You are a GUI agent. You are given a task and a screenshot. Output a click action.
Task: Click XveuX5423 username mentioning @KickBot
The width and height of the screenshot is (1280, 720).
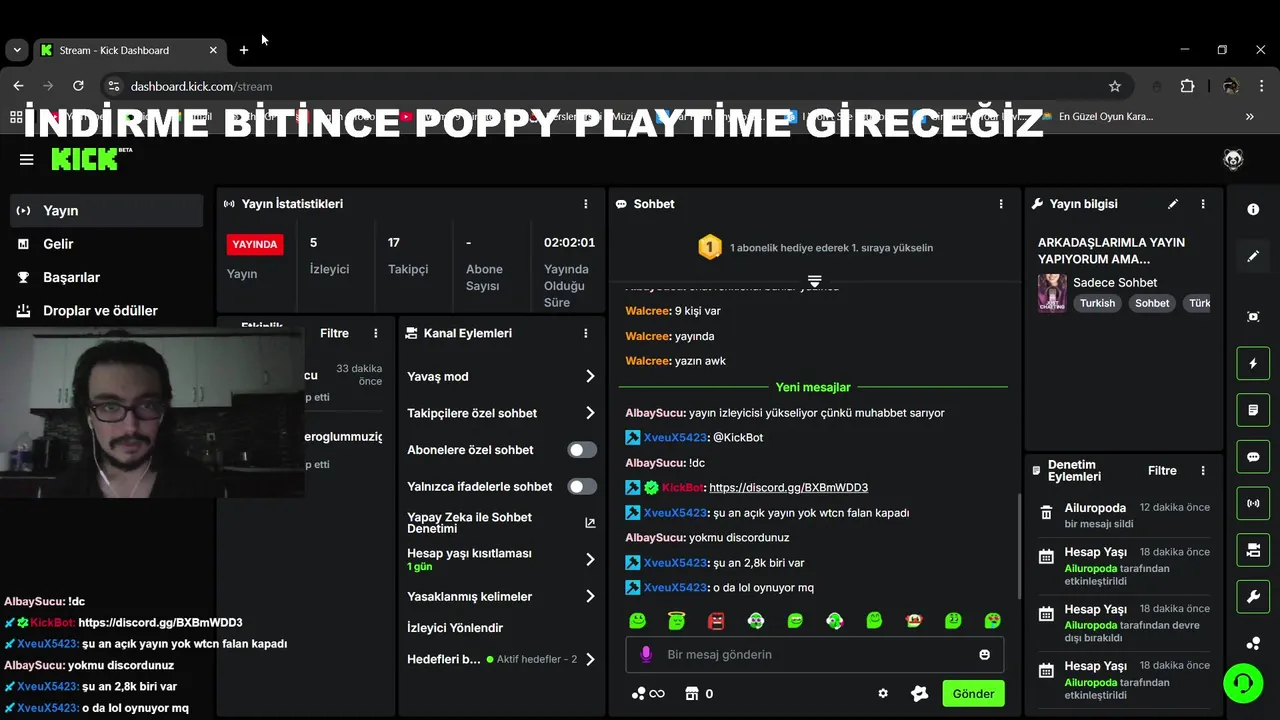[x=675, y=438]
